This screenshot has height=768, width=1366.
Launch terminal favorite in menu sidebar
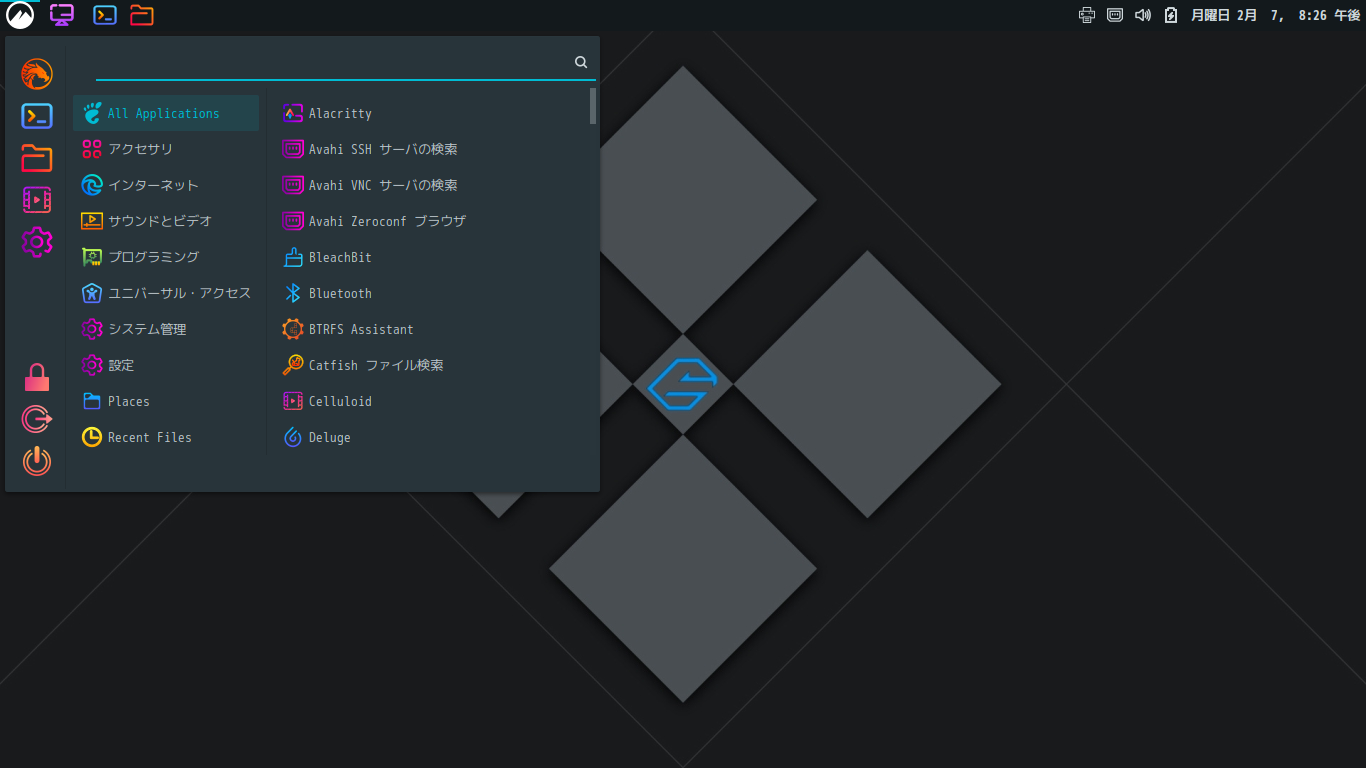tap(37, 116)
